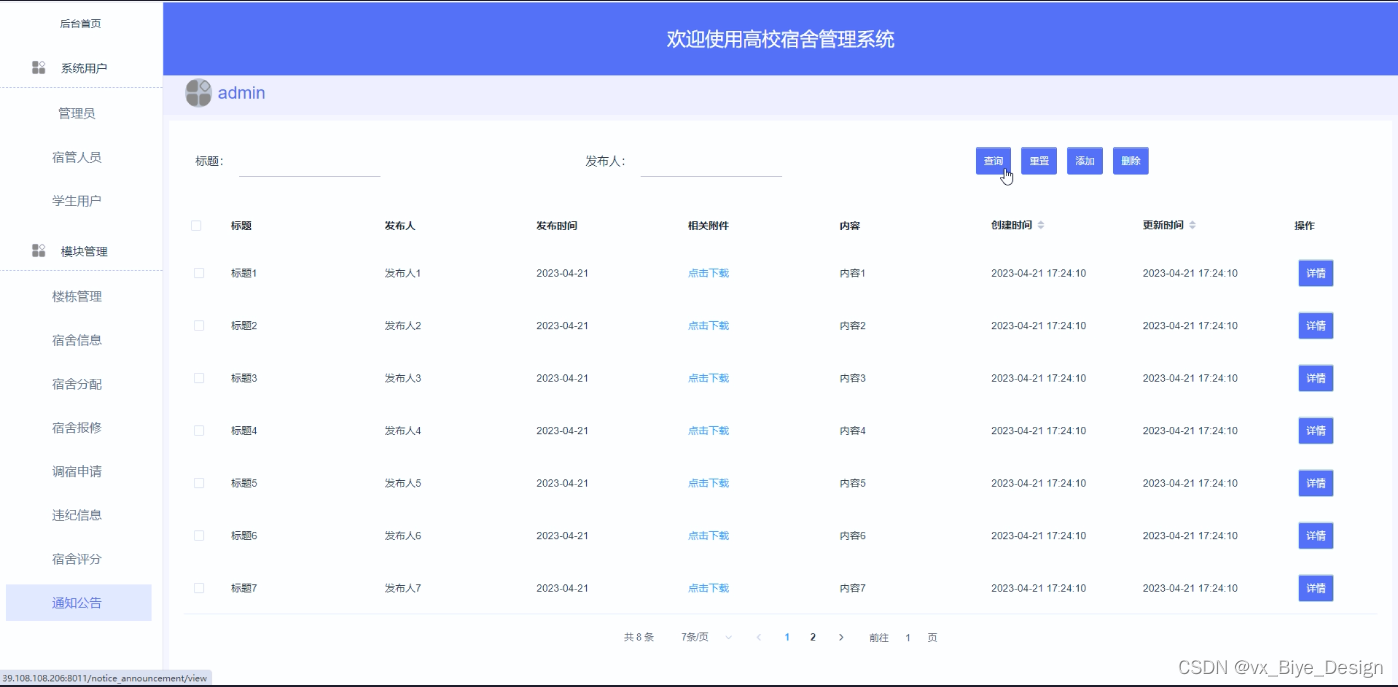The width and height of the screenshot is (1398, 687).
Task: Click the 重置 reset button
Action: point(1039,161)
